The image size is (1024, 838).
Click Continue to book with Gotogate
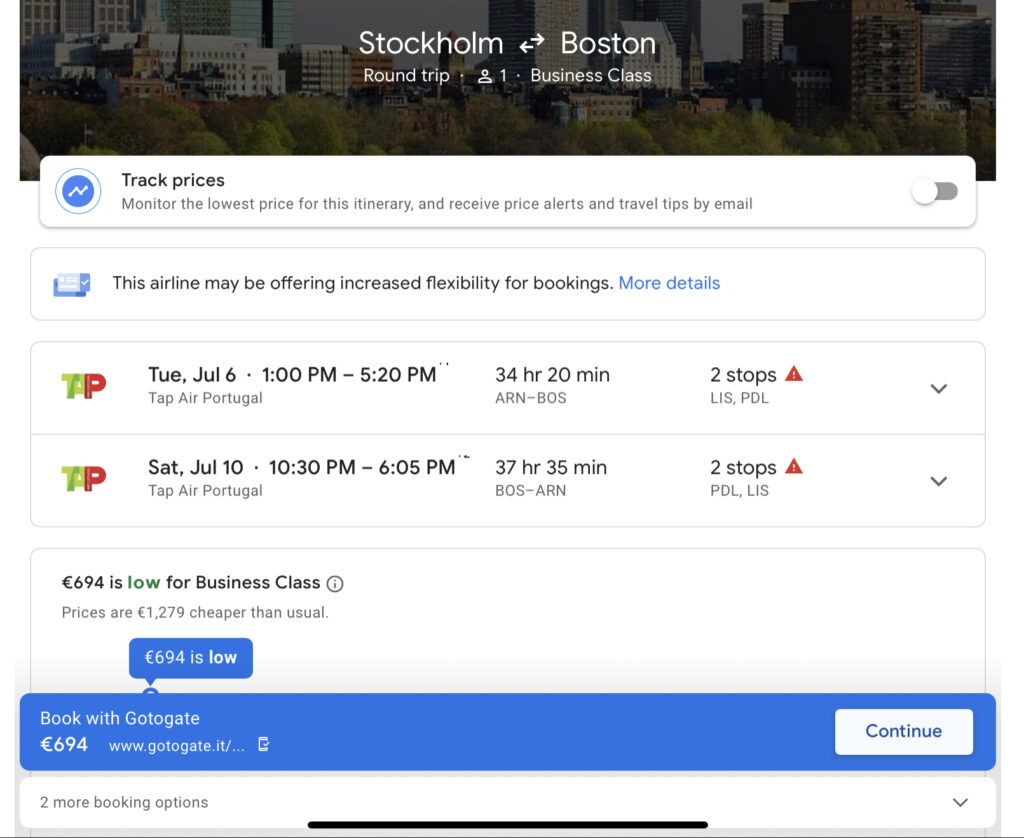(x=903, y=731)
